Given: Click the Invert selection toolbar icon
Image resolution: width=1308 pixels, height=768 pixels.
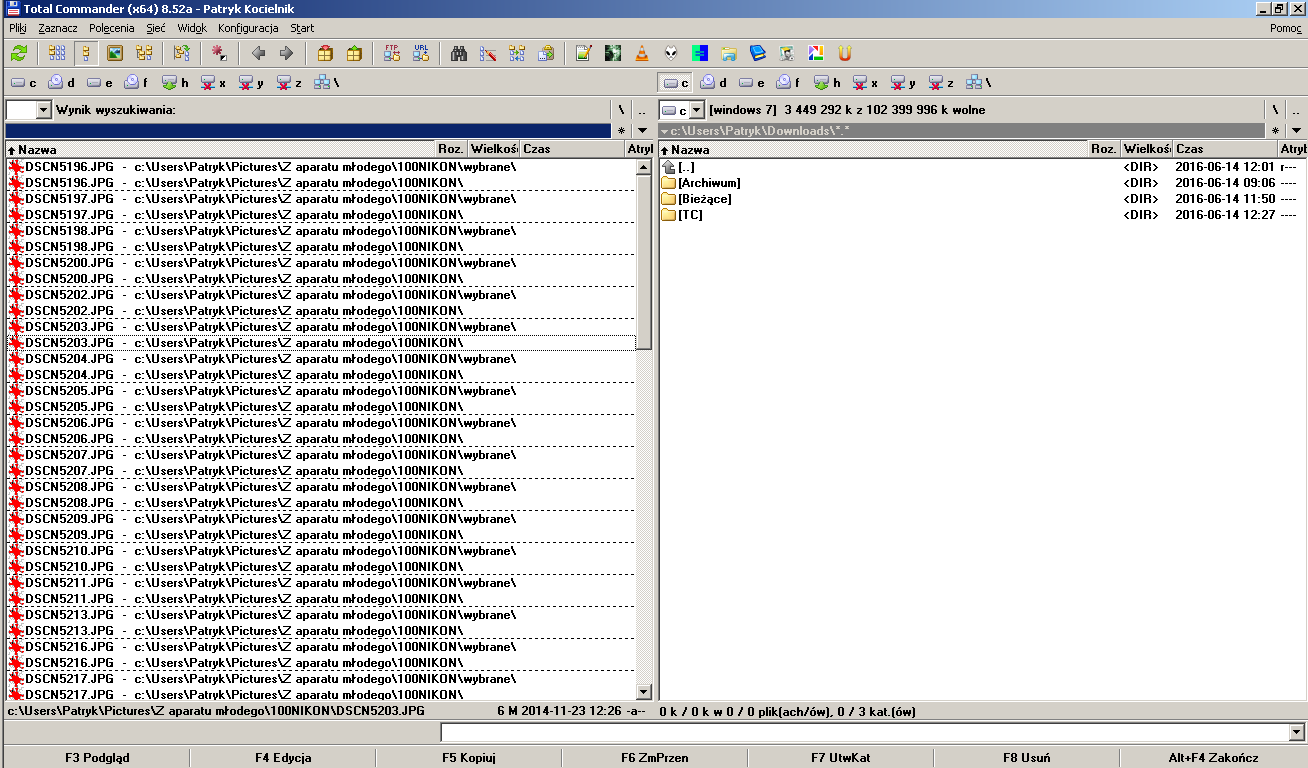Looking at the screenshot, I should click(x=220, y=53).
